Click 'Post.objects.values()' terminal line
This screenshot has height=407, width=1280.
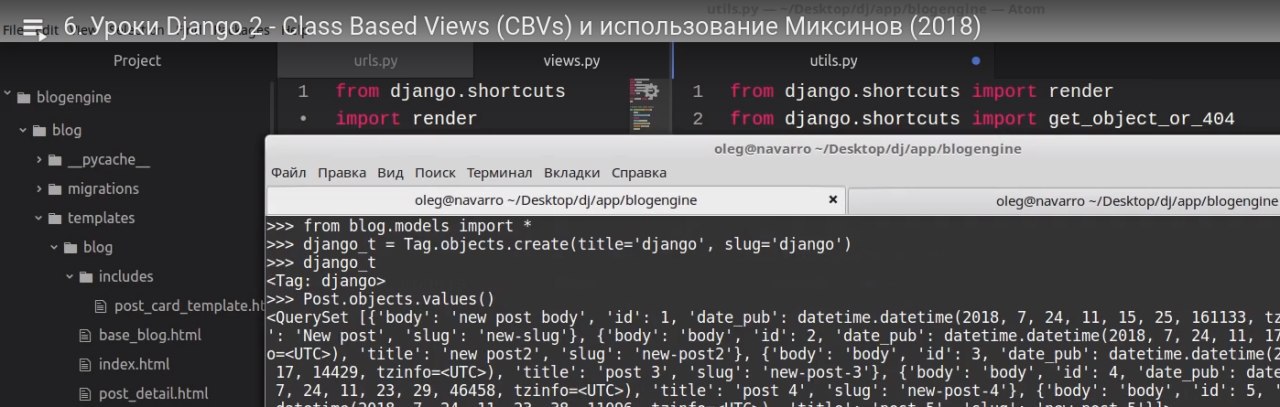(x=399, y=299)
